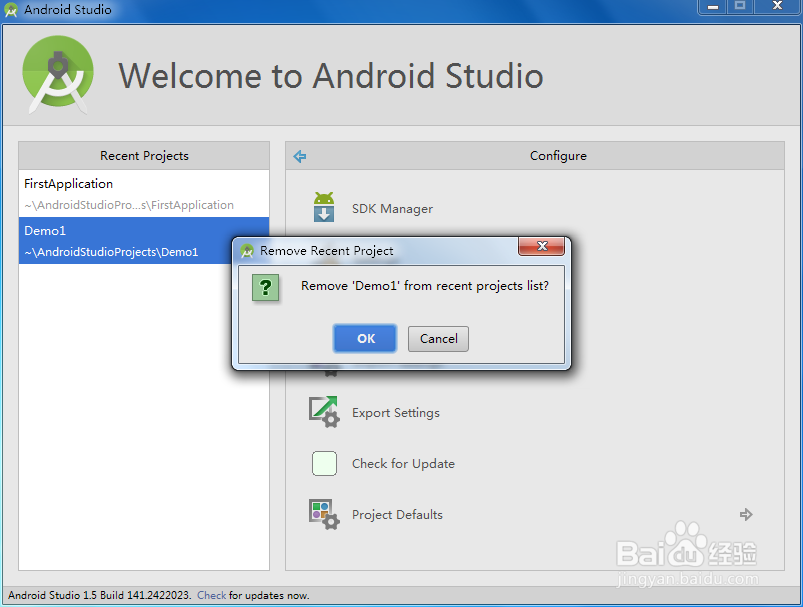The image size is (803, 607).
Task: Select the Demo1 recent project
Action: point(44,230)
